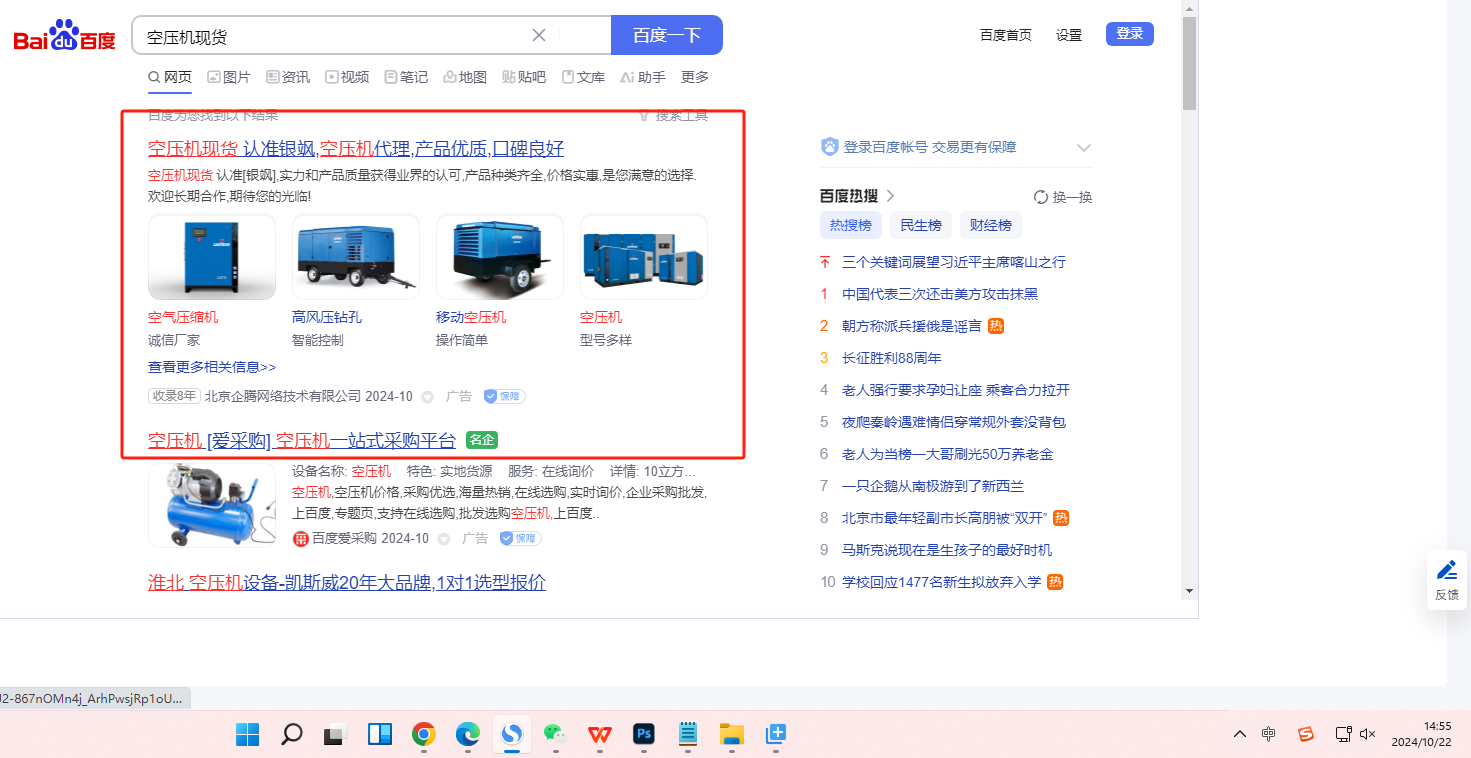Image resolution: width=1471 pixels, height=758 pixels.
Task: Click the 中 input method indicator
Action: tap(1269, 735)
